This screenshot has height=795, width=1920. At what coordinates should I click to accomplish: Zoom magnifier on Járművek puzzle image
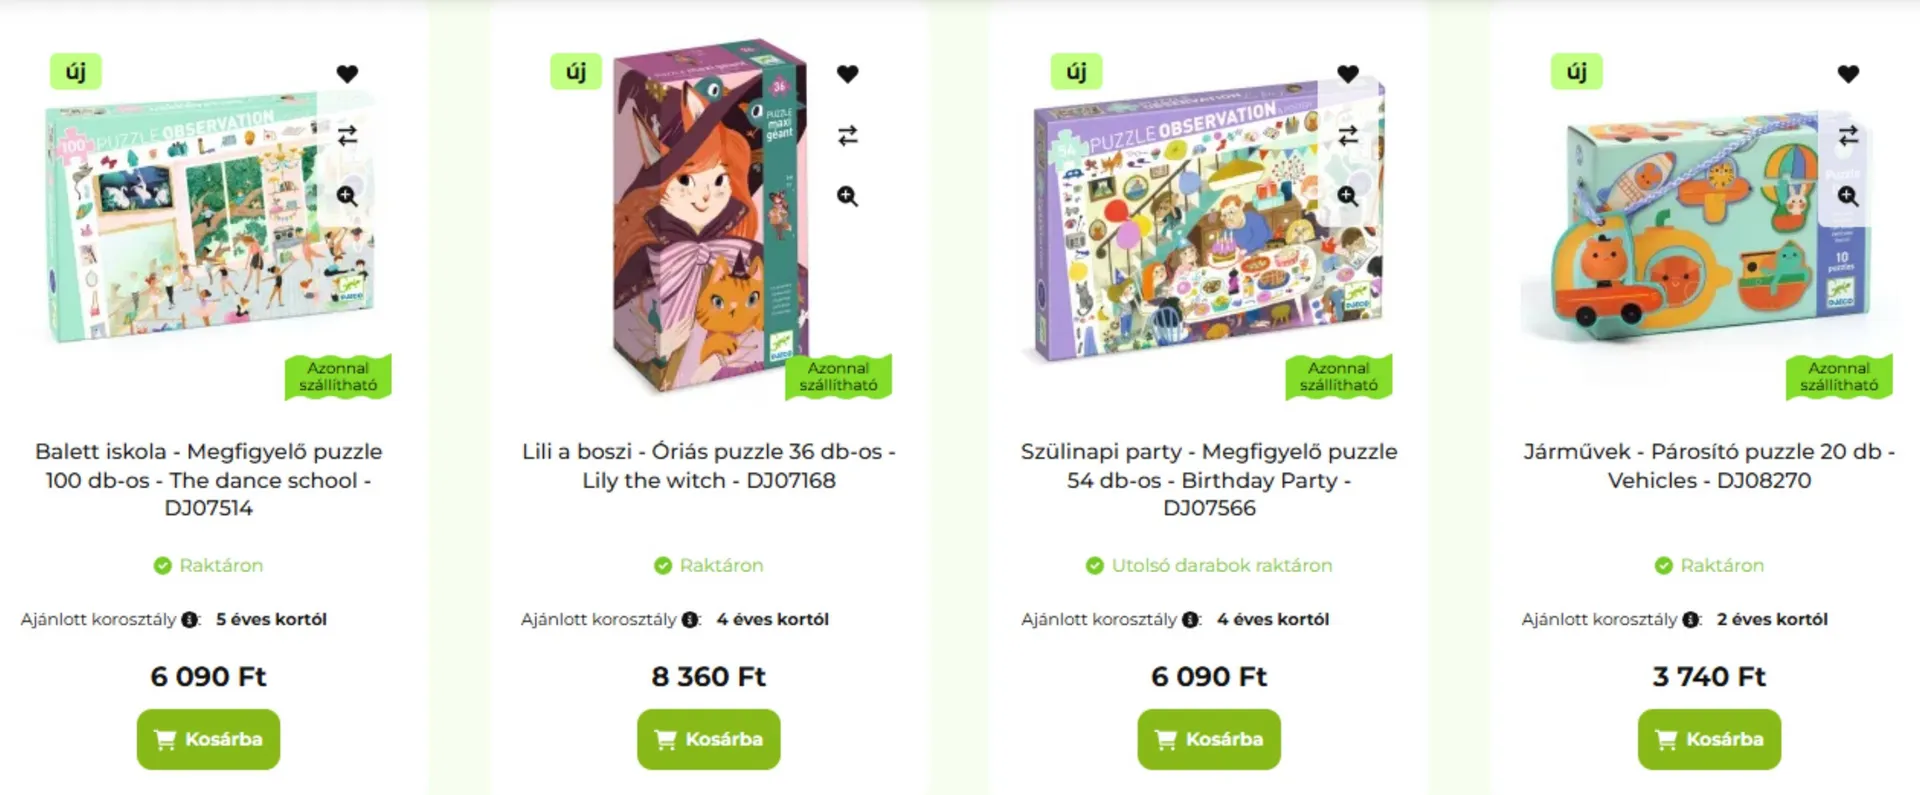click(1848, 196)
